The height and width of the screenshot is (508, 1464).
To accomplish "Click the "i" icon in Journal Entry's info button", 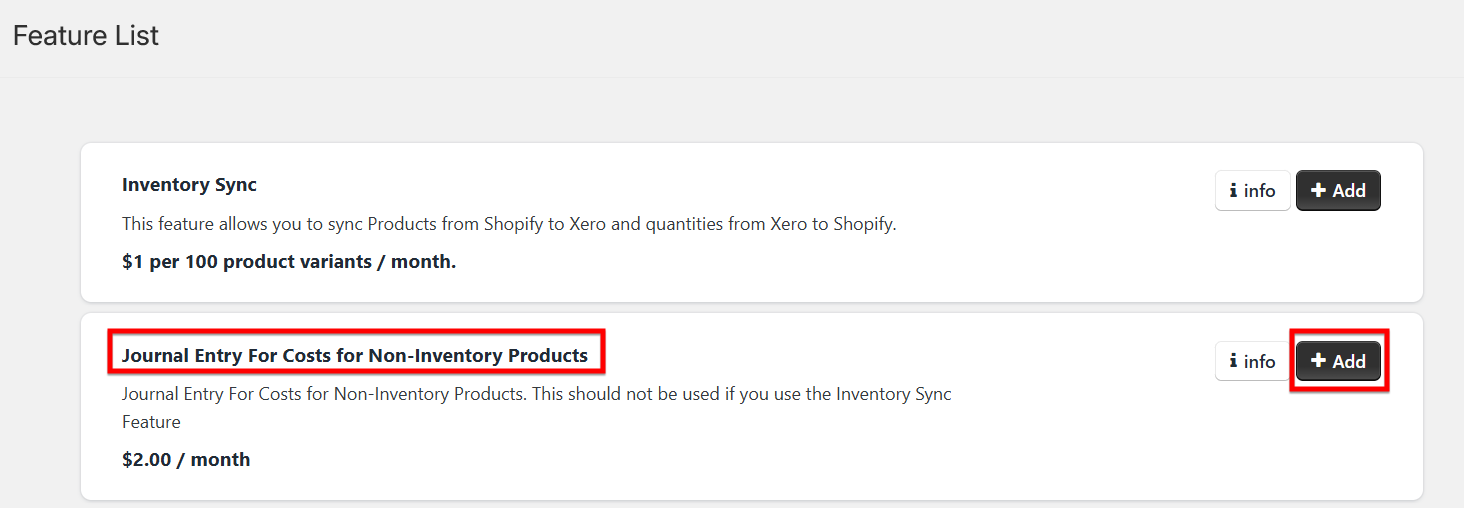I will pos(1233,361).
